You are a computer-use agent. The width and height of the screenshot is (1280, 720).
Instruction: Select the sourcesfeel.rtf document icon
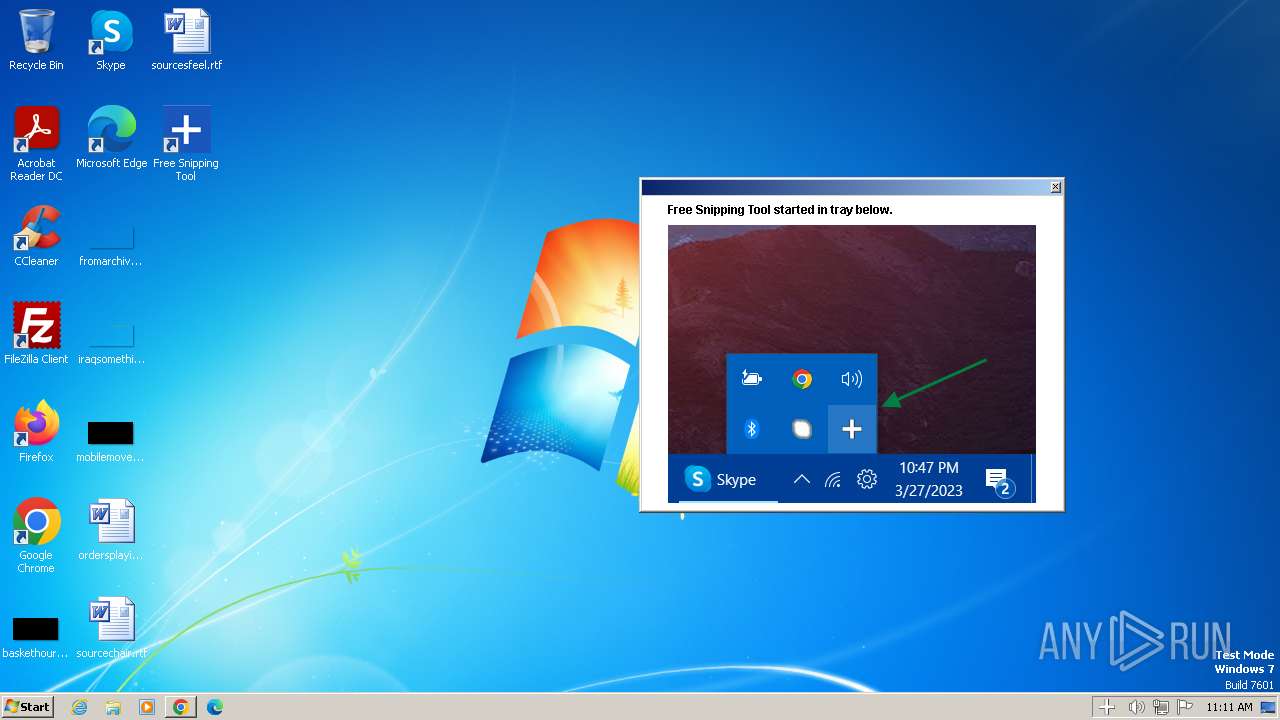point(186,40)
